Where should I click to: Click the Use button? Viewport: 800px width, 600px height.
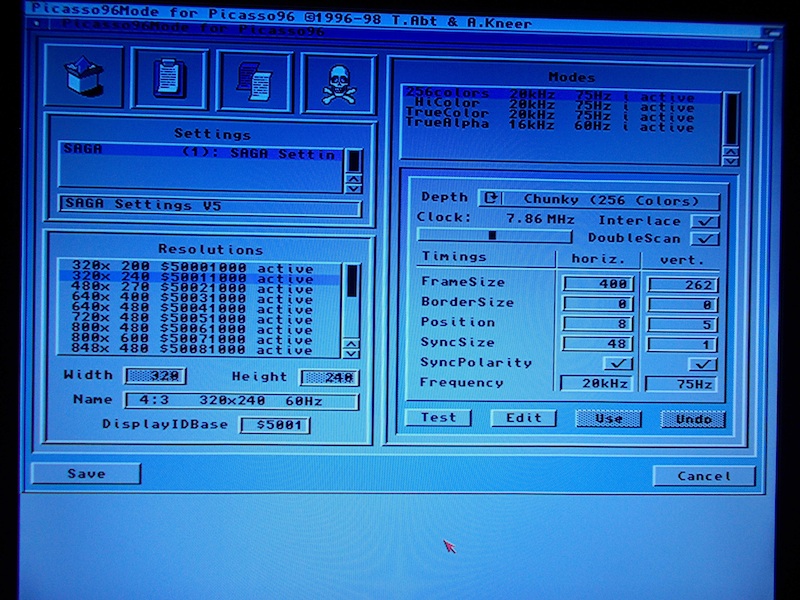pos(608,419)
